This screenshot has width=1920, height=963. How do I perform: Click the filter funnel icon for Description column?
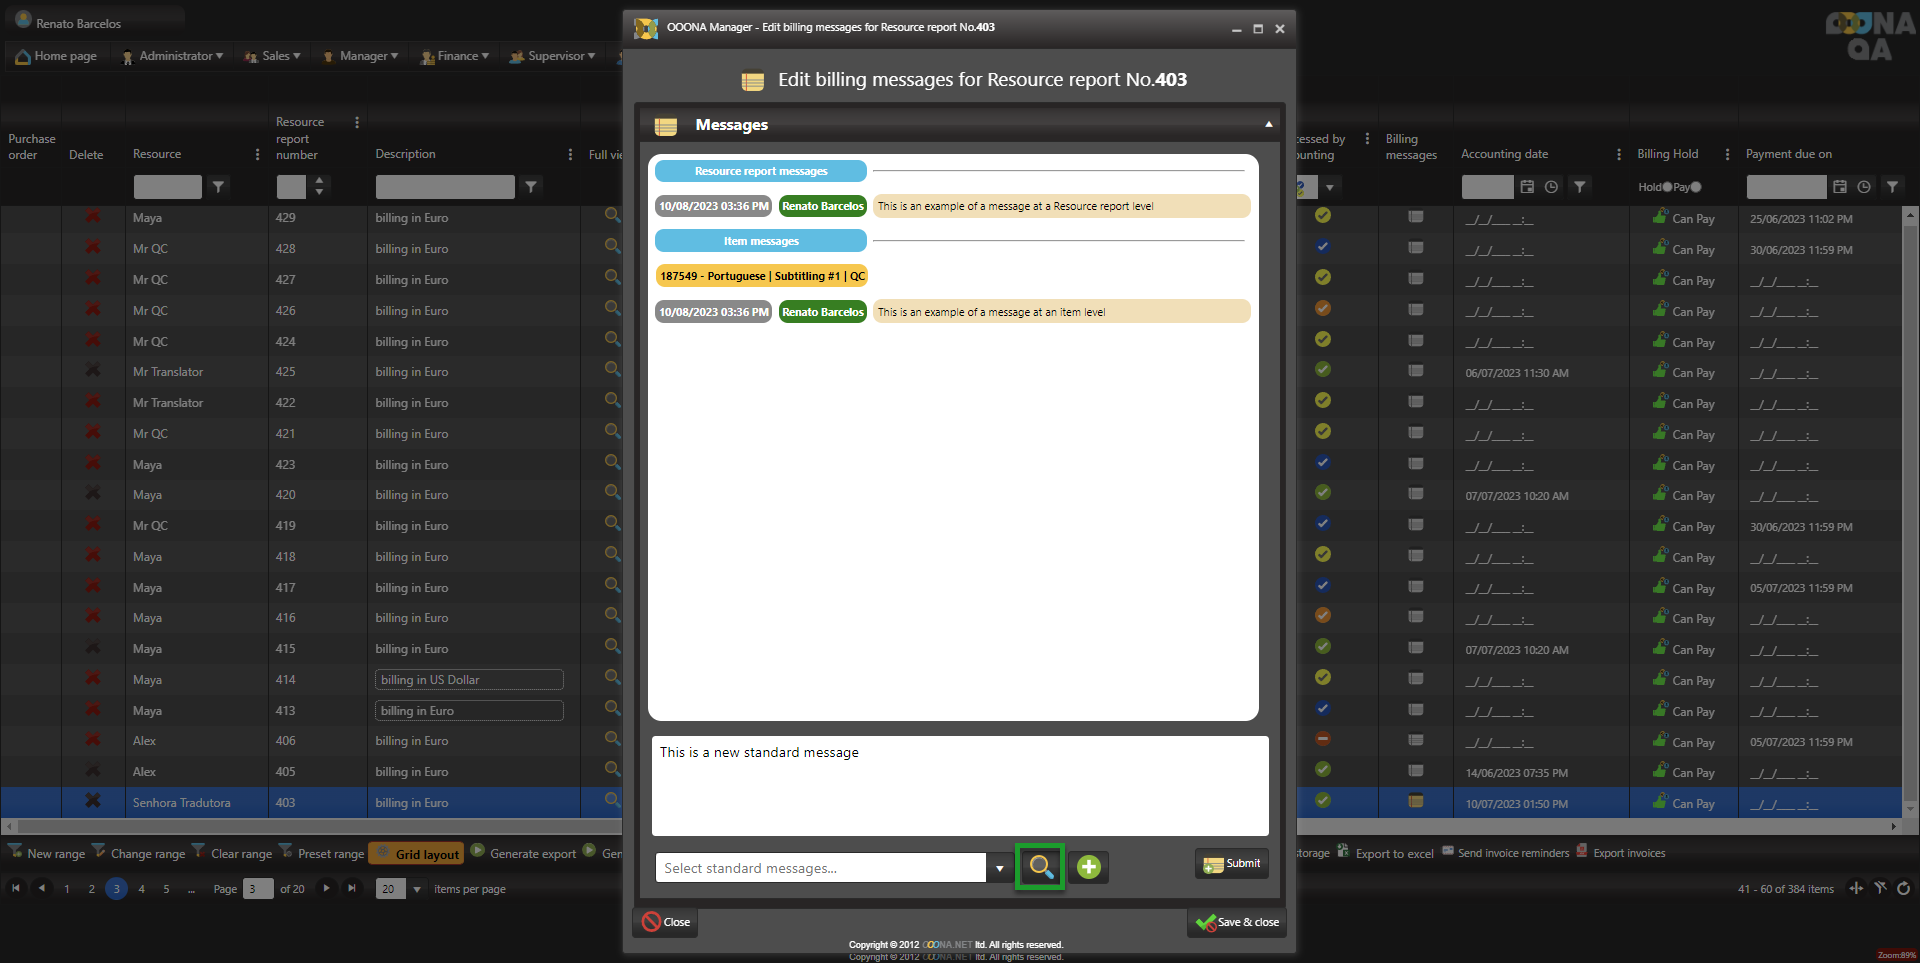[531, 187]
